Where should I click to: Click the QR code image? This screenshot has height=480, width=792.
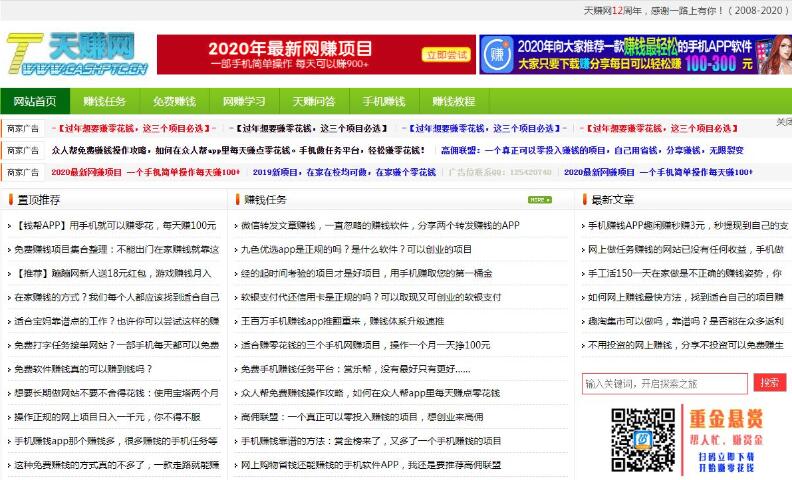tap(643, 440)
